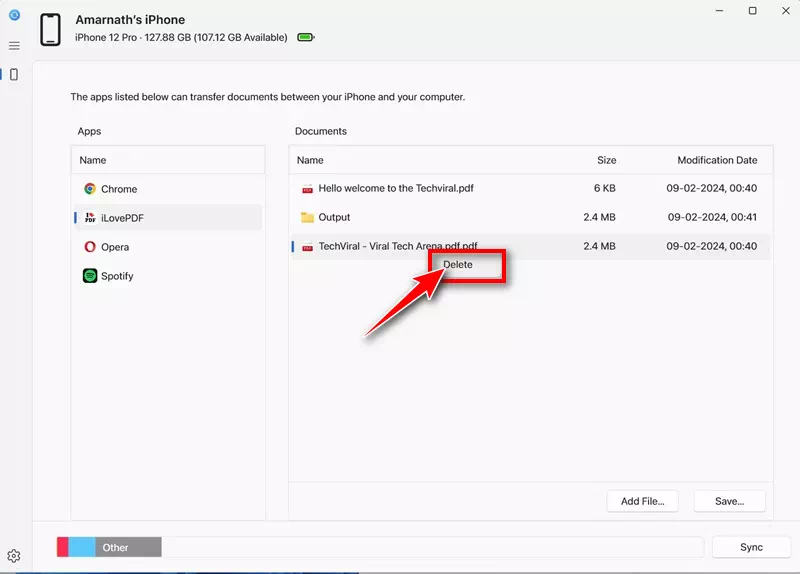Select the iPhone device icon in sidebar
The image size is (800, 574).
pyautogui.click(x=14, y=74)
